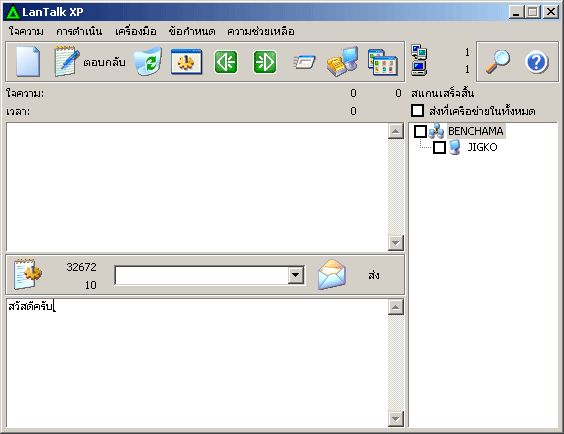Screen dimensions: 564x434
Task: Close the LanTalk XP window
Action: 550,12
